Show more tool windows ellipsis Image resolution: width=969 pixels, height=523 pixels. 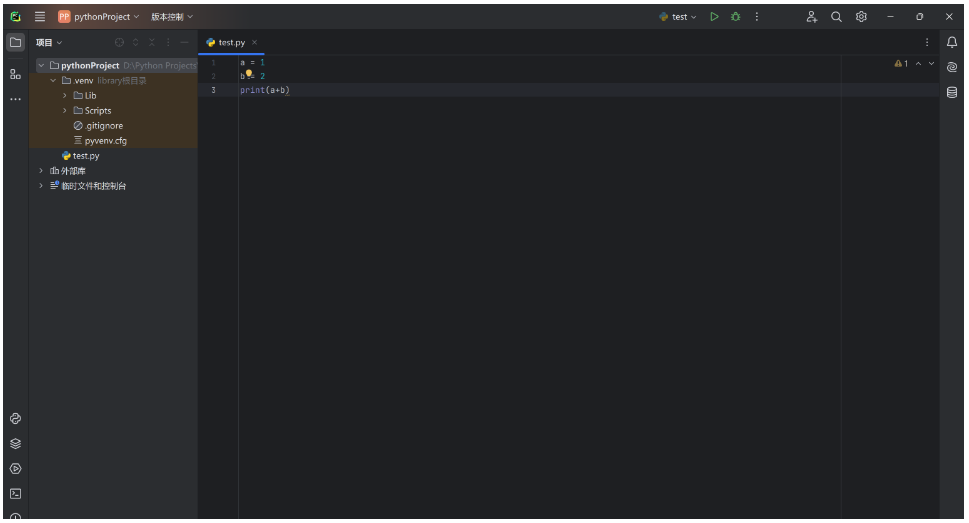pyautogui.click(x=15, y=99)
